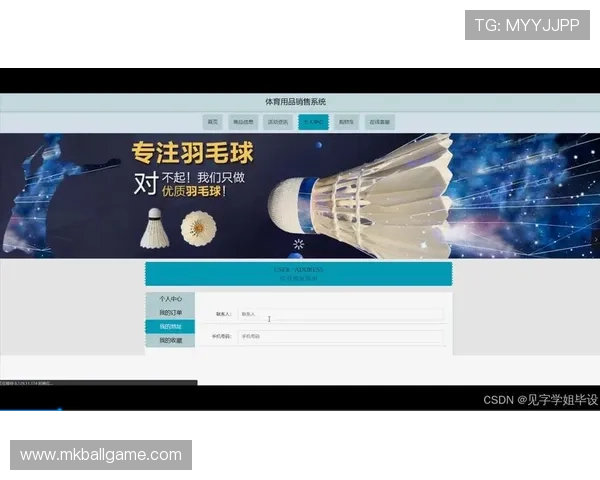The width and height of the screenshot is (600, 480).
Task: Click the round top-view shuttlecock image
Action: pos(198,230)
